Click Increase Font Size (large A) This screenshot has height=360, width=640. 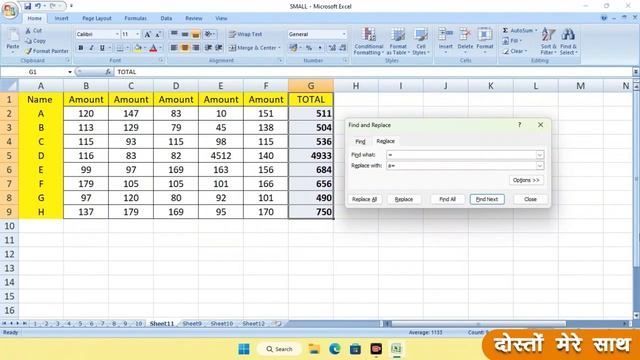pyautogui.click(x=148, y=34)
